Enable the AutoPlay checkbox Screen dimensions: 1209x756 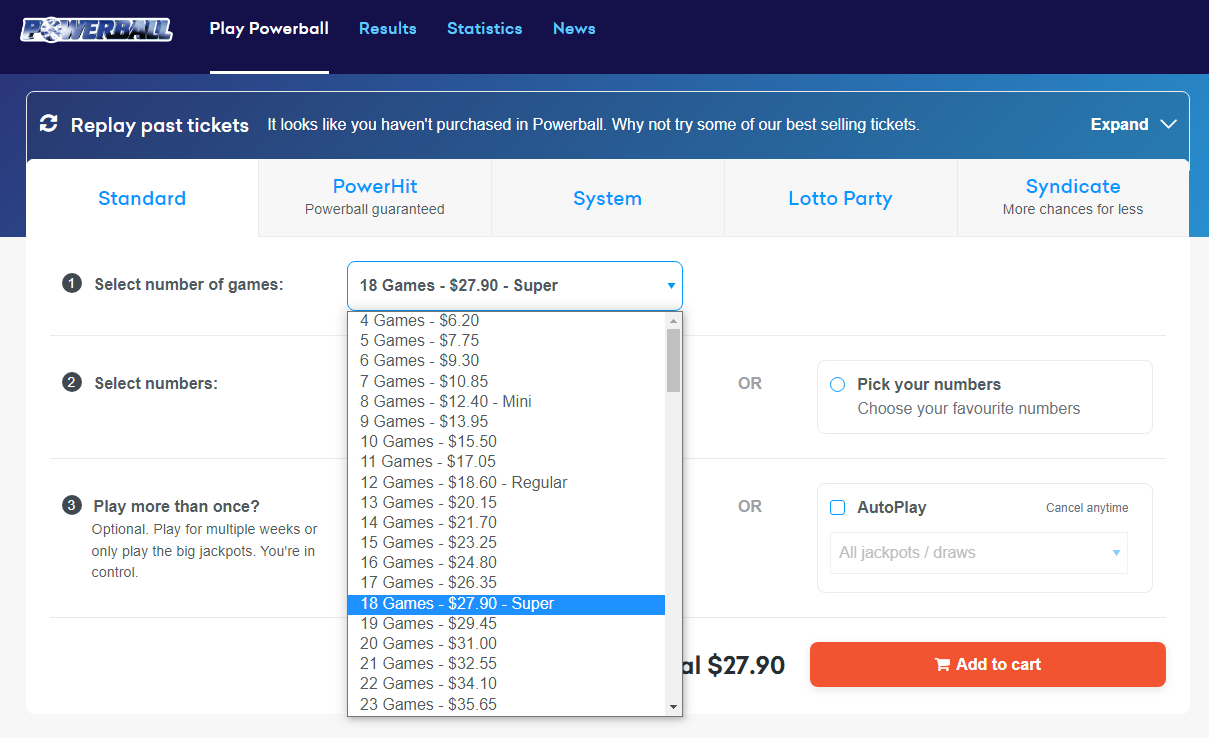click(x=838, y=508)
